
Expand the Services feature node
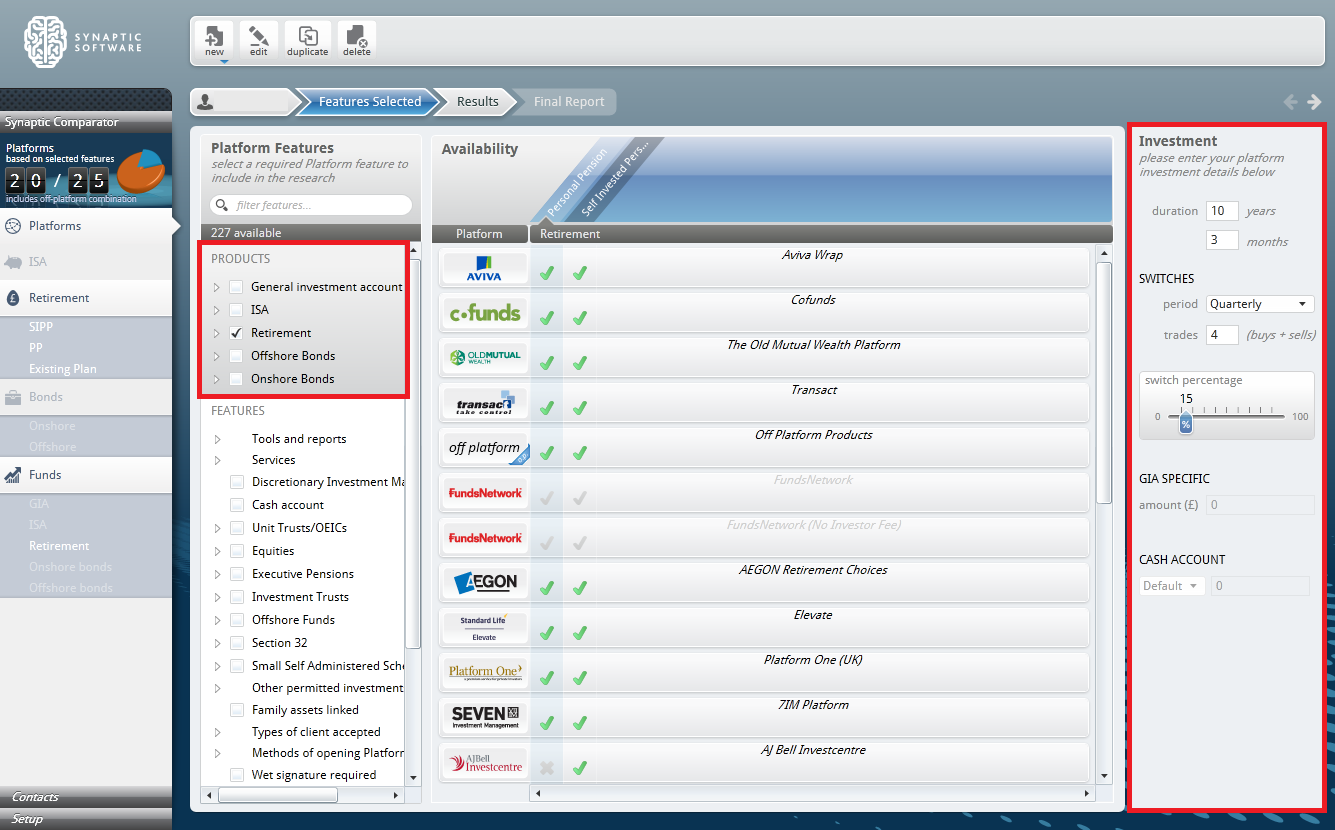[x=218, y=460]
